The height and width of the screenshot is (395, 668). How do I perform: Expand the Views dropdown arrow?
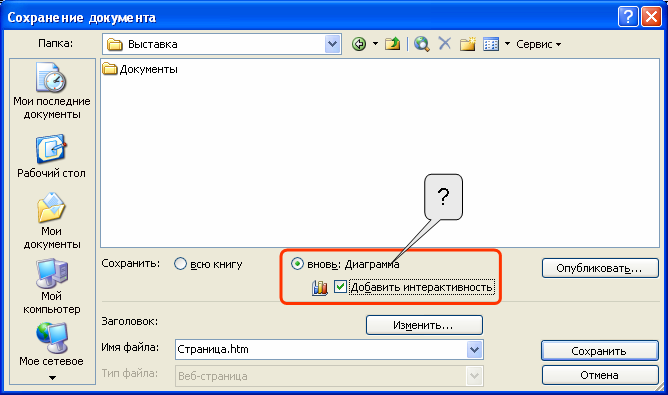(507, 44)
